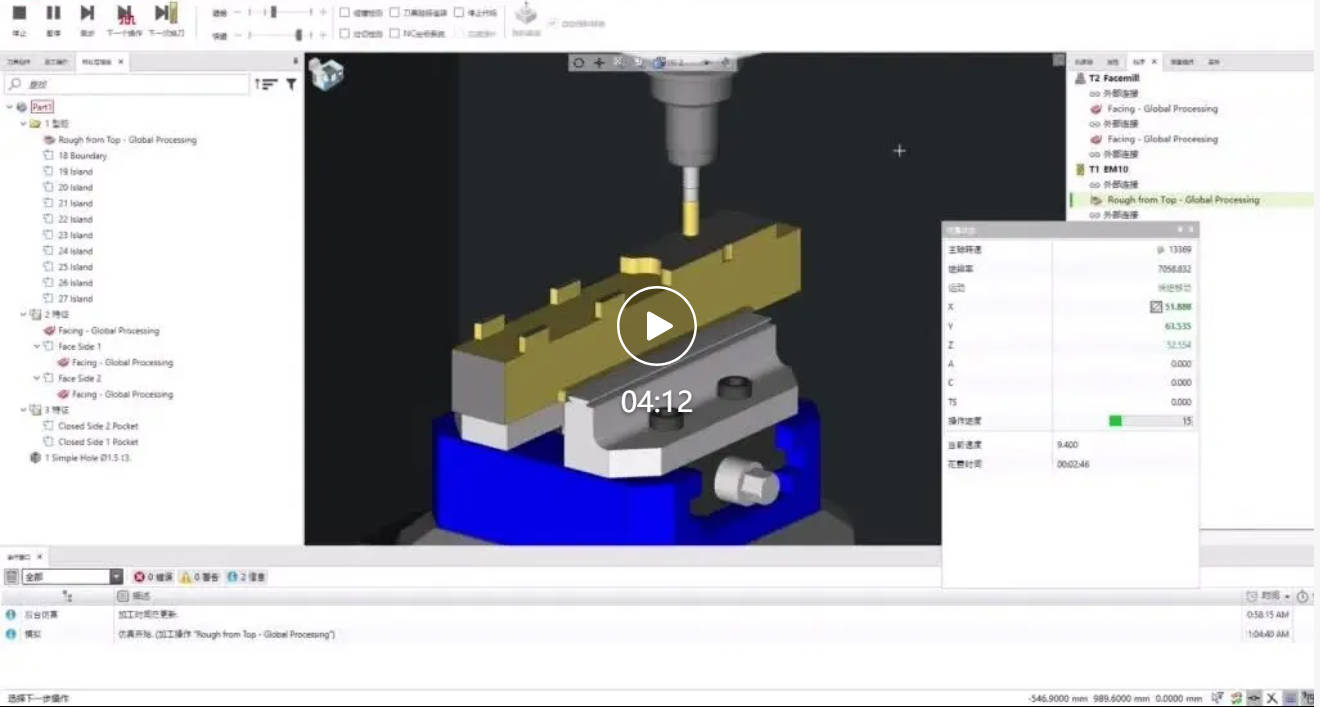Step to the next operation icon
This screenshot has width=1320, height=707.
pyautogui.click(x=125, y=14)
